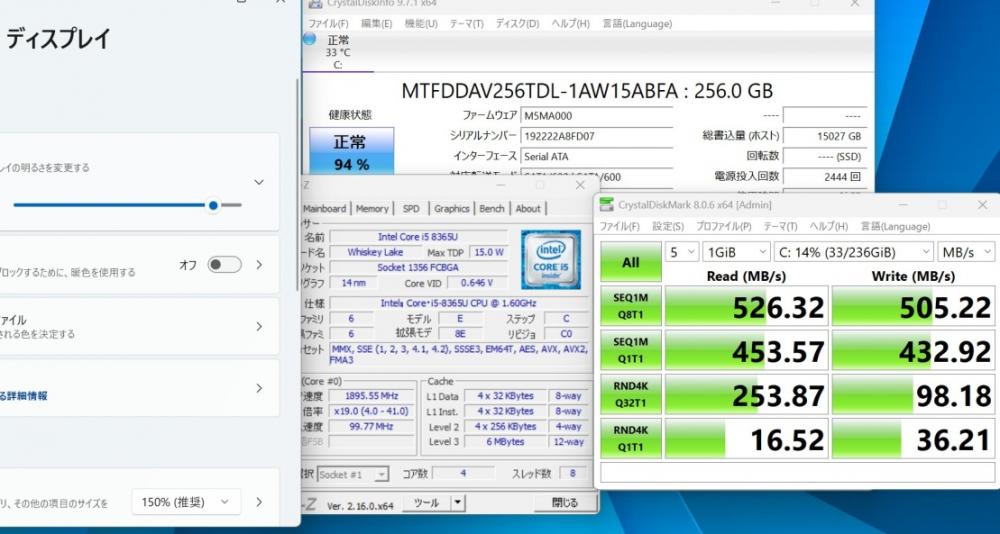Run the SEQ1M Q1T1 test
Image resolution: width=1000 pixels, height=534 pixels.
coord(631,350)
